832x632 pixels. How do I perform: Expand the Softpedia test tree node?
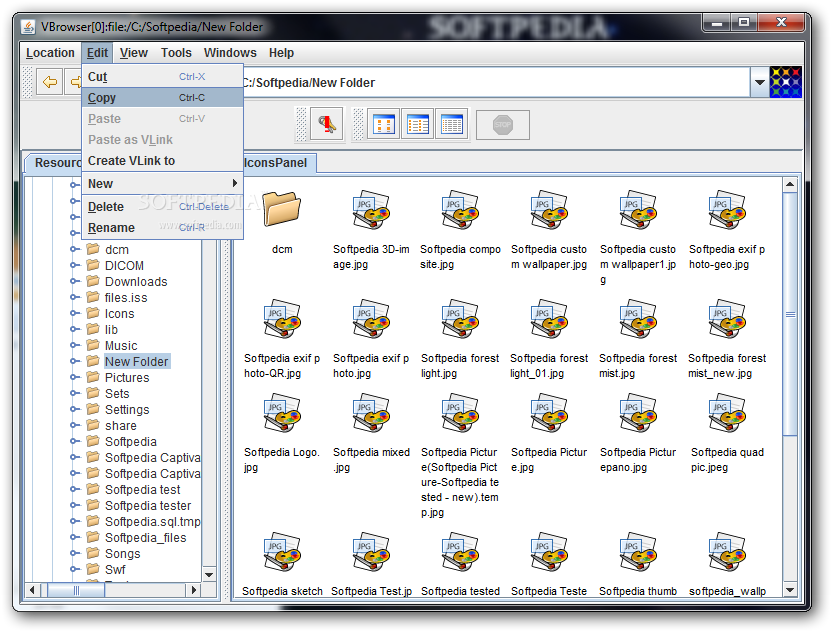(x=74, y=489)
